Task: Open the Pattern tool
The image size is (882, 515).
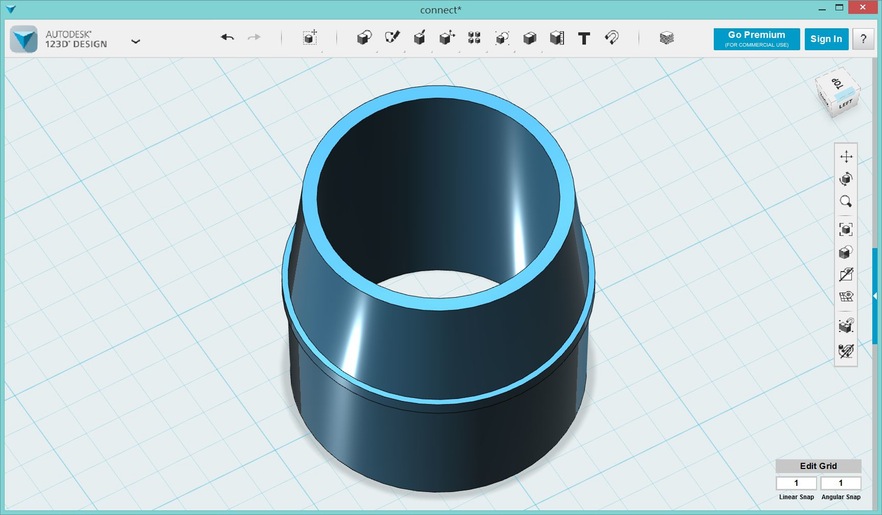Action: click(x=474, y=38)
